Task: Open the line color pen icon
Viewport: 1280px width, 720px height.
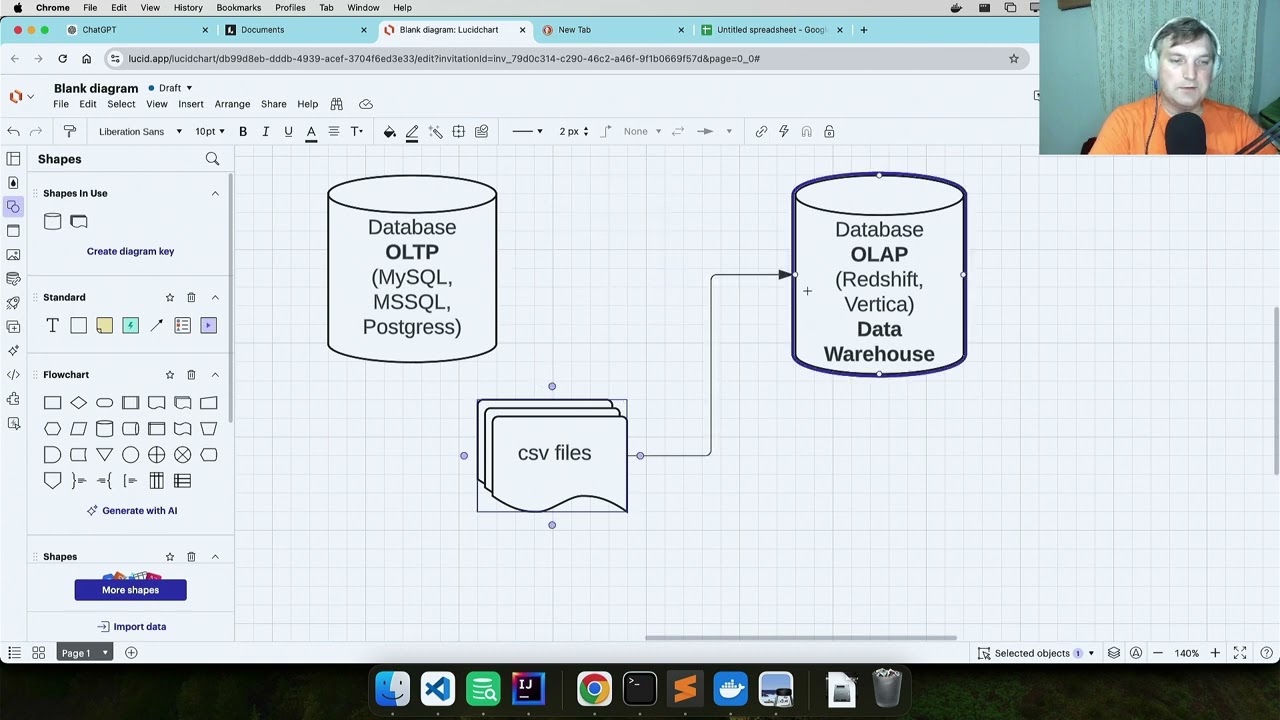Action: (x=412, y=131)
